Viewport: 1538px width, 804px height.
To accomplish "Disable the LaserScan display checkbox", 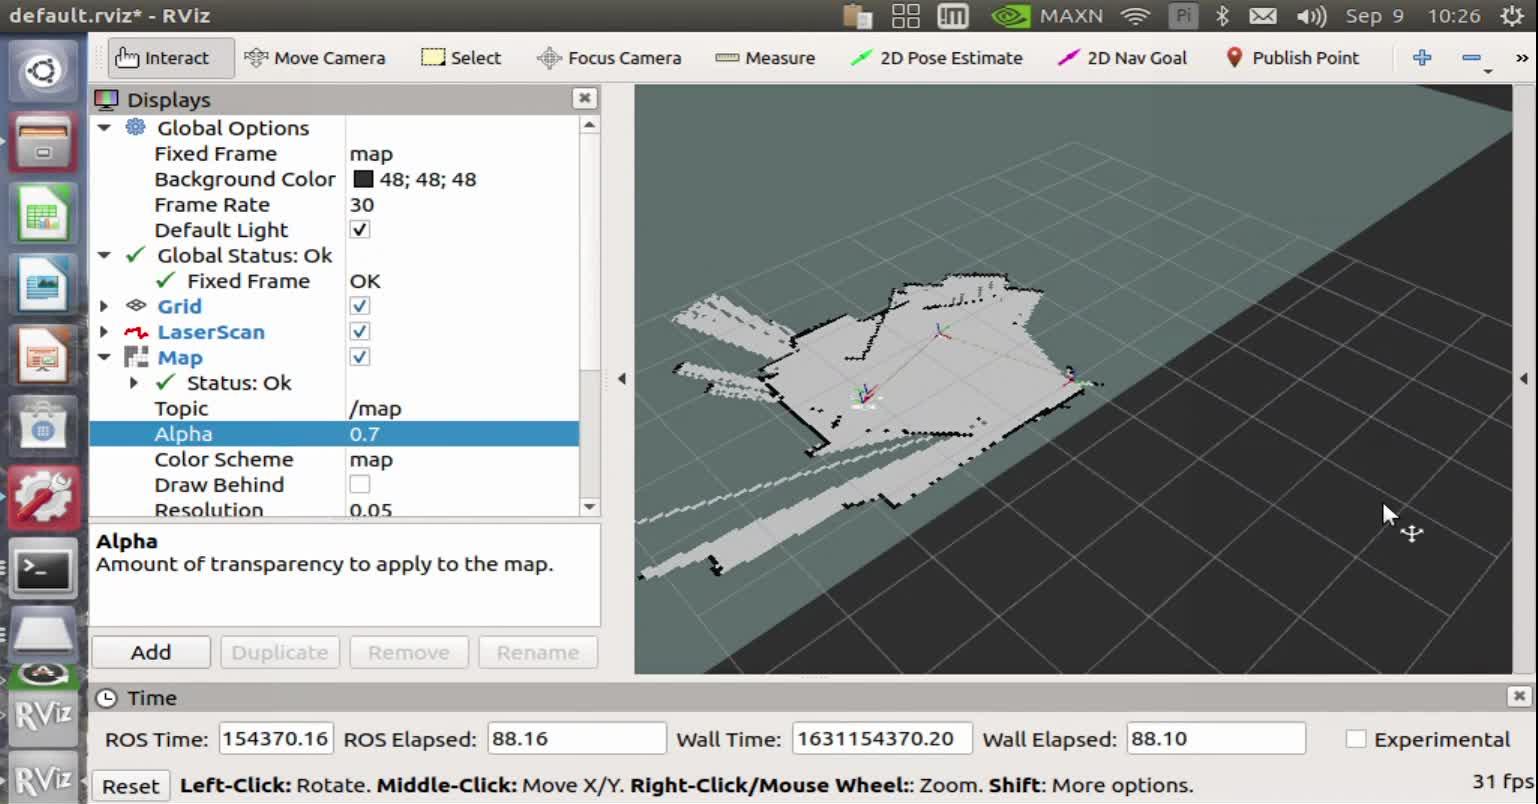I will 360,331.
